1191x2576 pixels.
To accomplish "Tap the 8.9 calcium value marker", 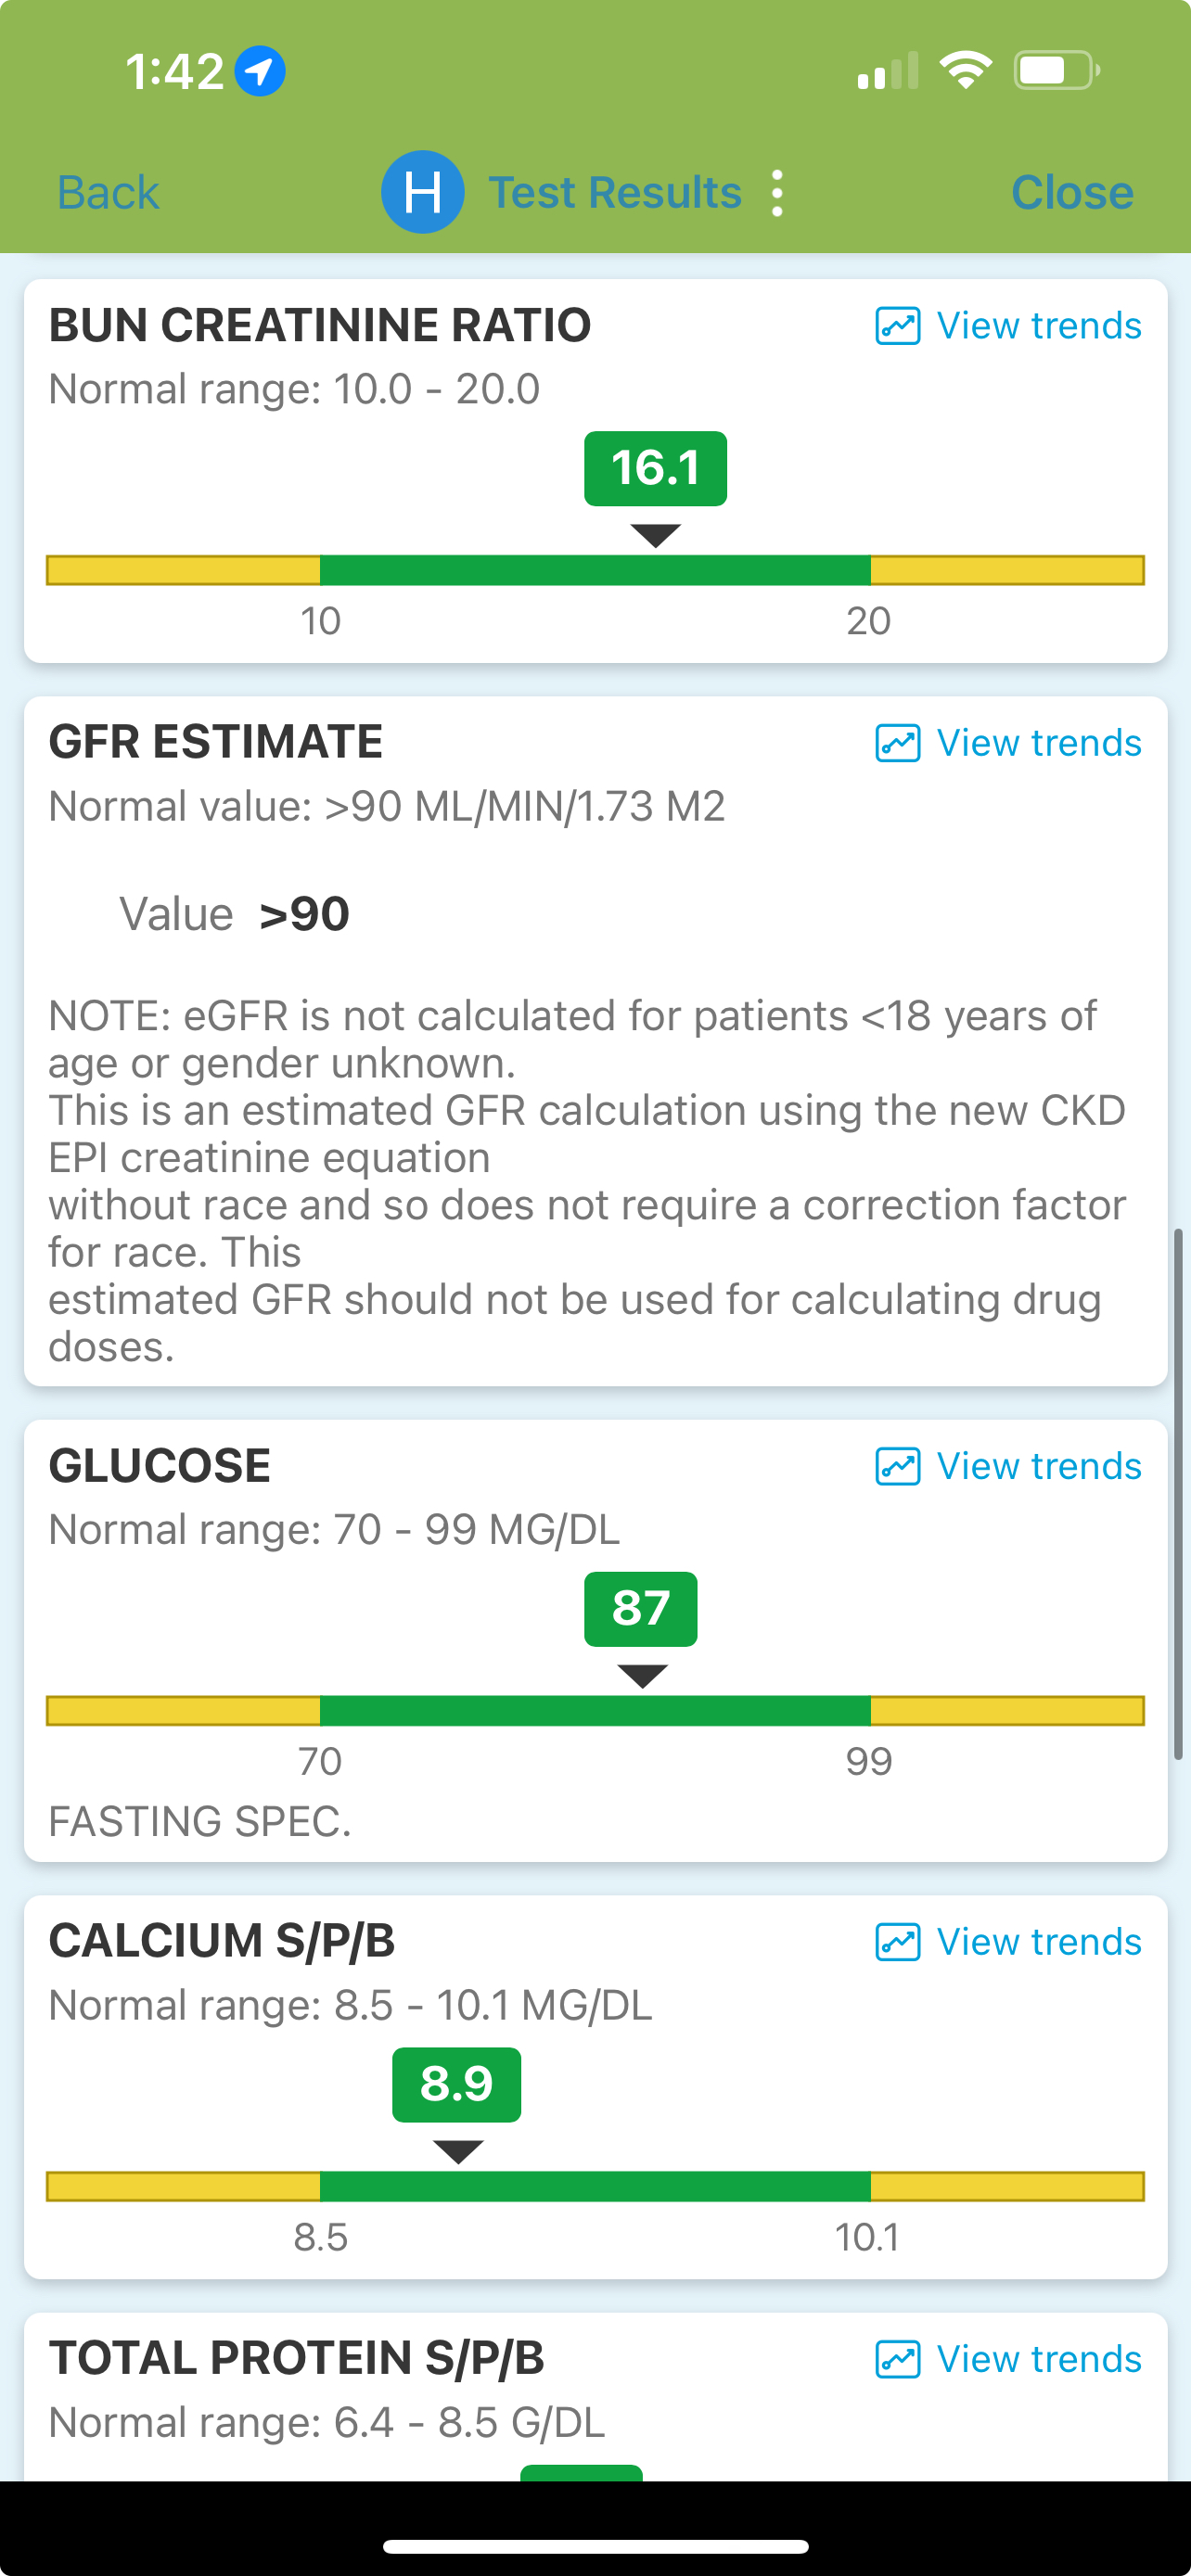I will tap(456, 2084).
